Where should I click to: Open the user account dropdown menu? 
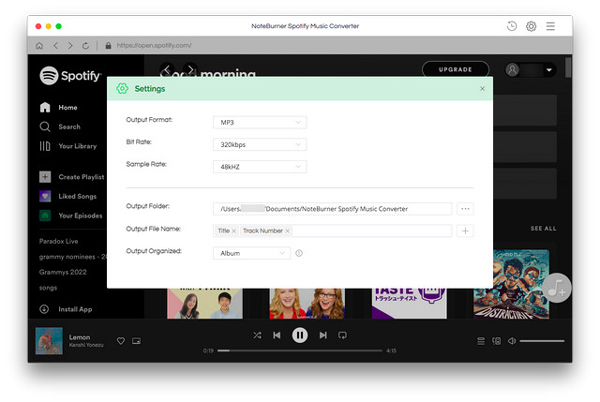click(549, 70)
